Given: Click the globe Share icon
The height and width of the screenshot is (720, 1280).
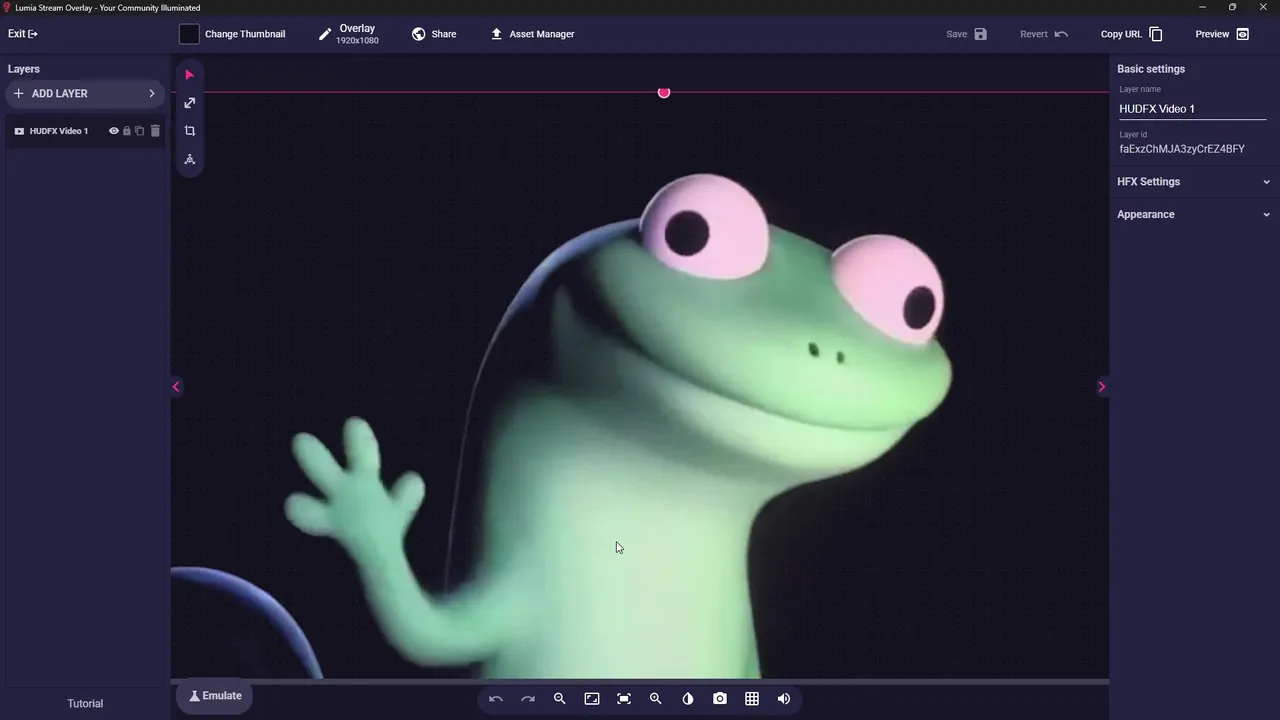Looking at the screenshot, I should click(x=419, y=34).
